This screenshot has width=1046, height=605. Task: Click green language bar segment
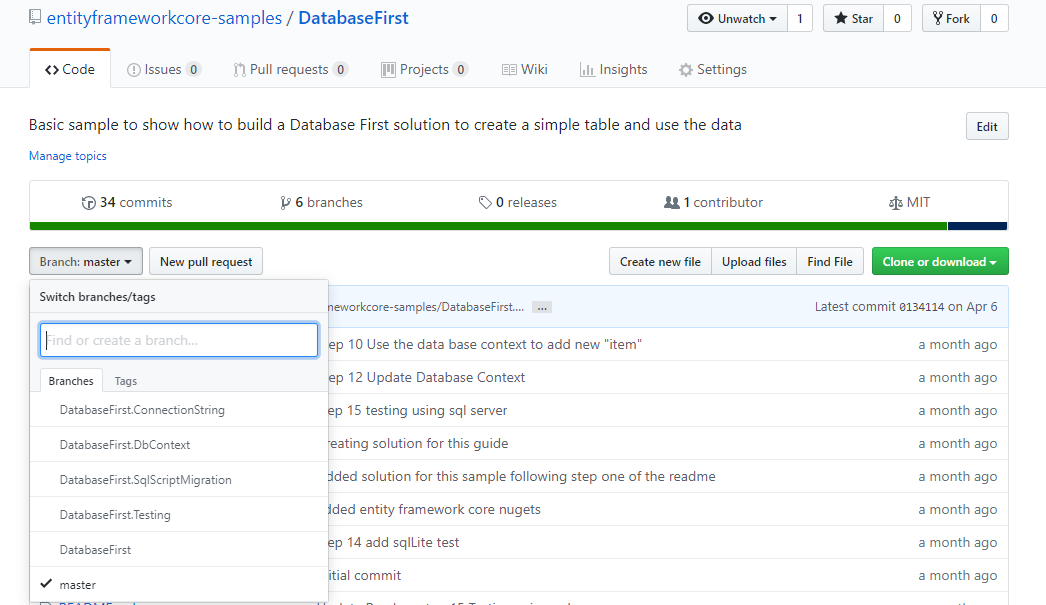coord(488,226)
